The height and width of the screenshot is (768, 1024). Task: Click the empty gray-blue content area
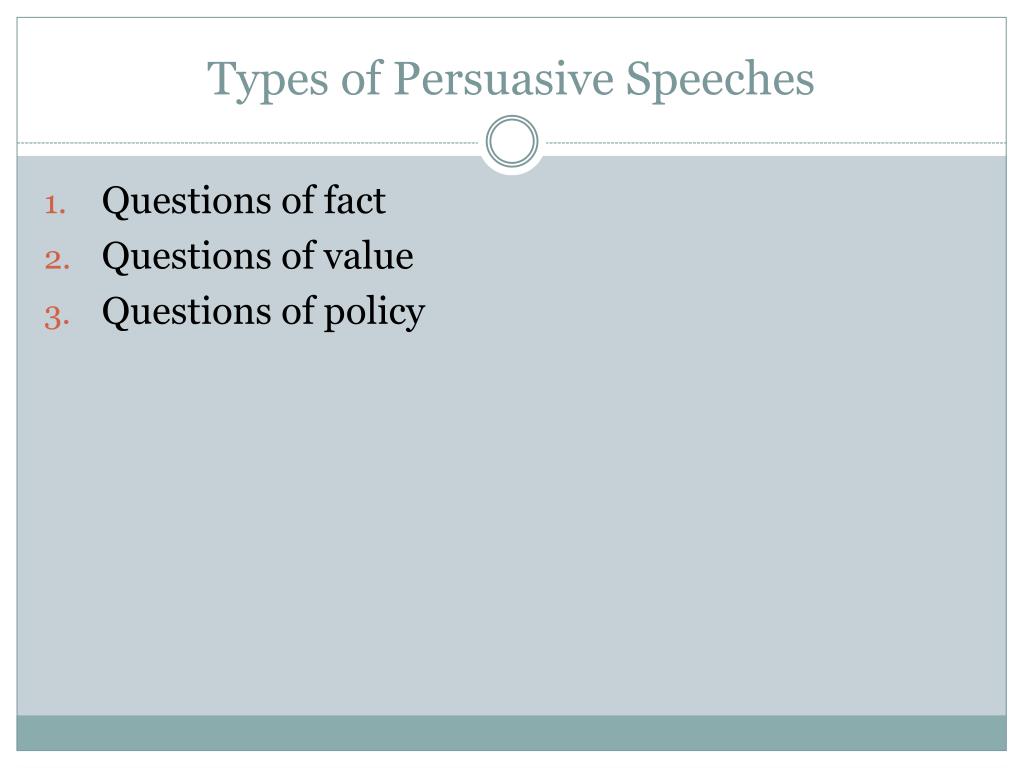[511, 522]
